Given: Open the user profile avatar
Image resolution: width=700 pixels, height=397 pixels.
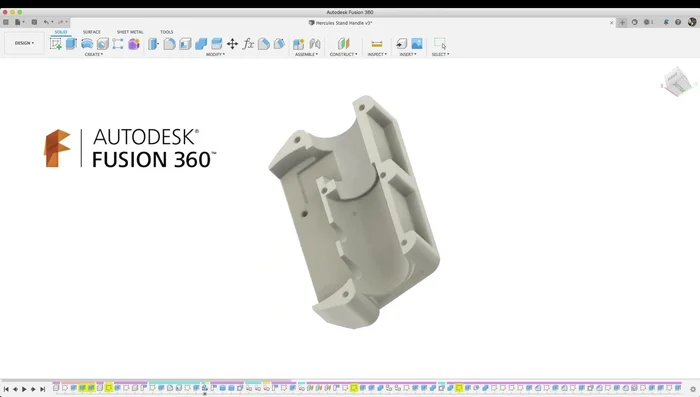Looking at the screenshot, I should pyautogui.click(x=692, y=22).
